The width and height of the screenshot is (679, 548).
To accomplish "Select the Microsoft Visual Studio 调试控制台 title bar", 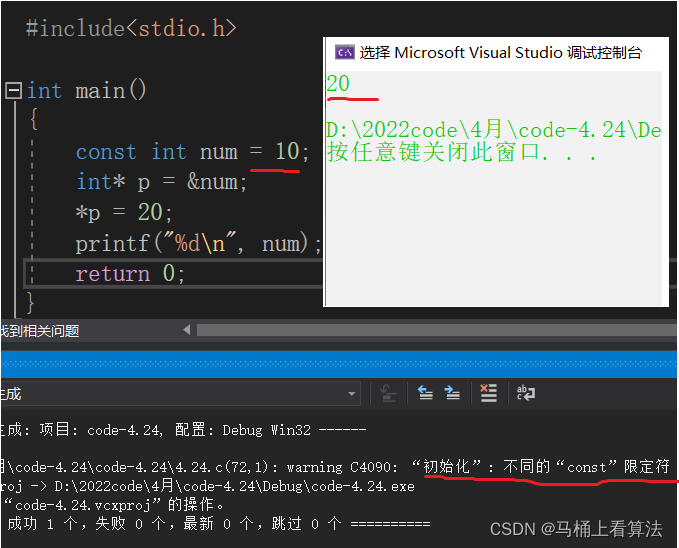I will pyautogui.click(x=500, y=53).
